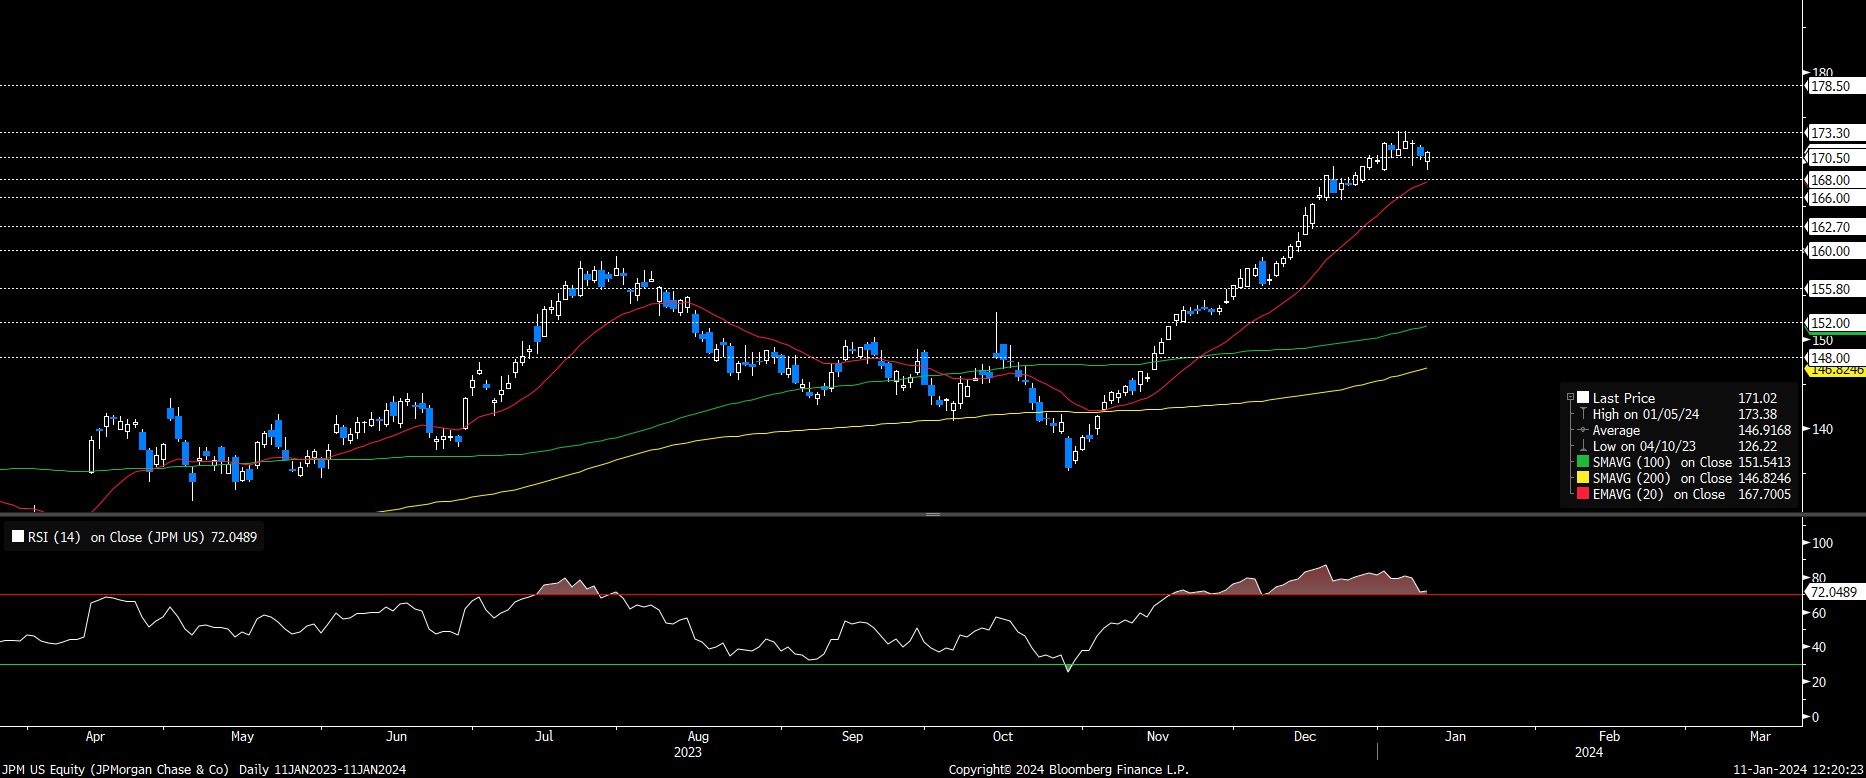Click the 'Dec' month label on time axis
This screenshot has width=1866, height=778.
1304,736
